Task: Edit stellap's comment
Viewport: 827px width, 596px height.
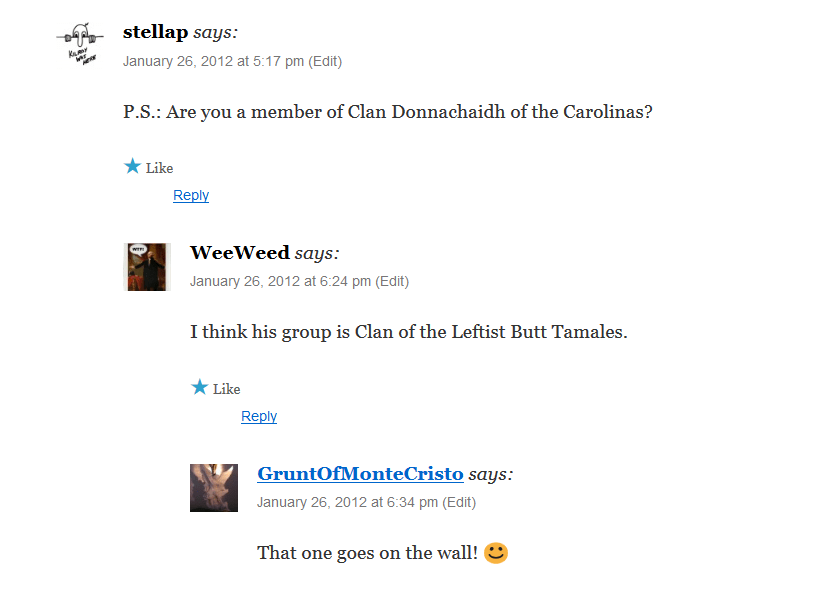Action: point(325,61)
